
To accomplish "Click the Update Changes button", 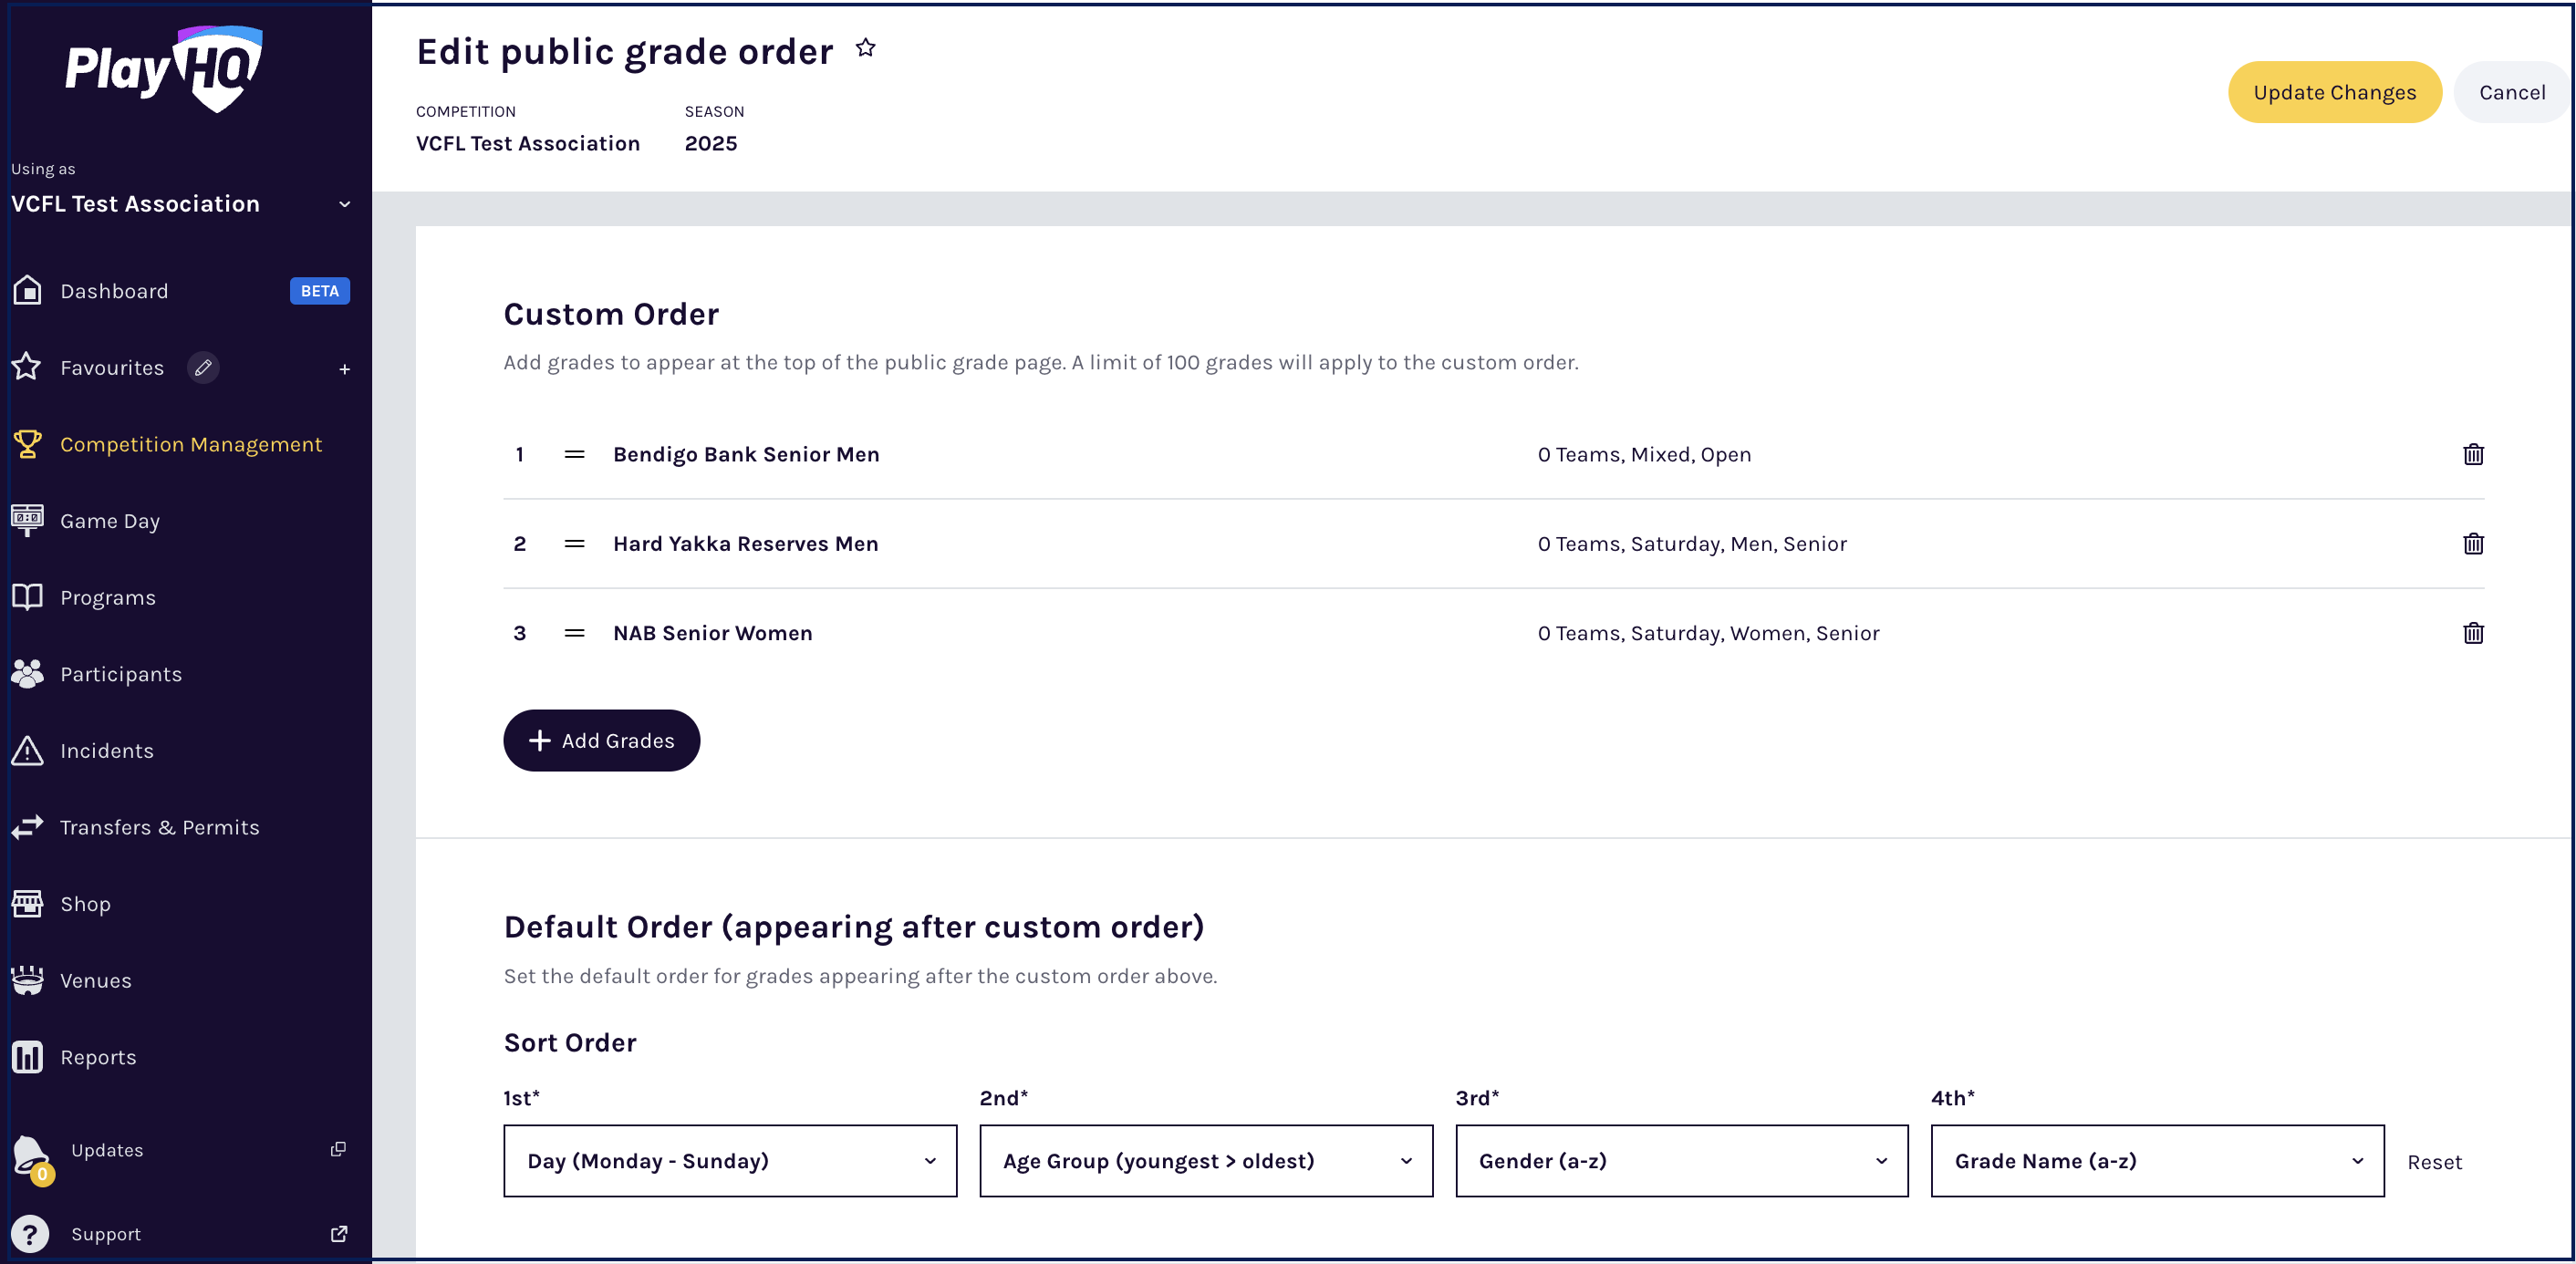I will (x=2334, y=92).
